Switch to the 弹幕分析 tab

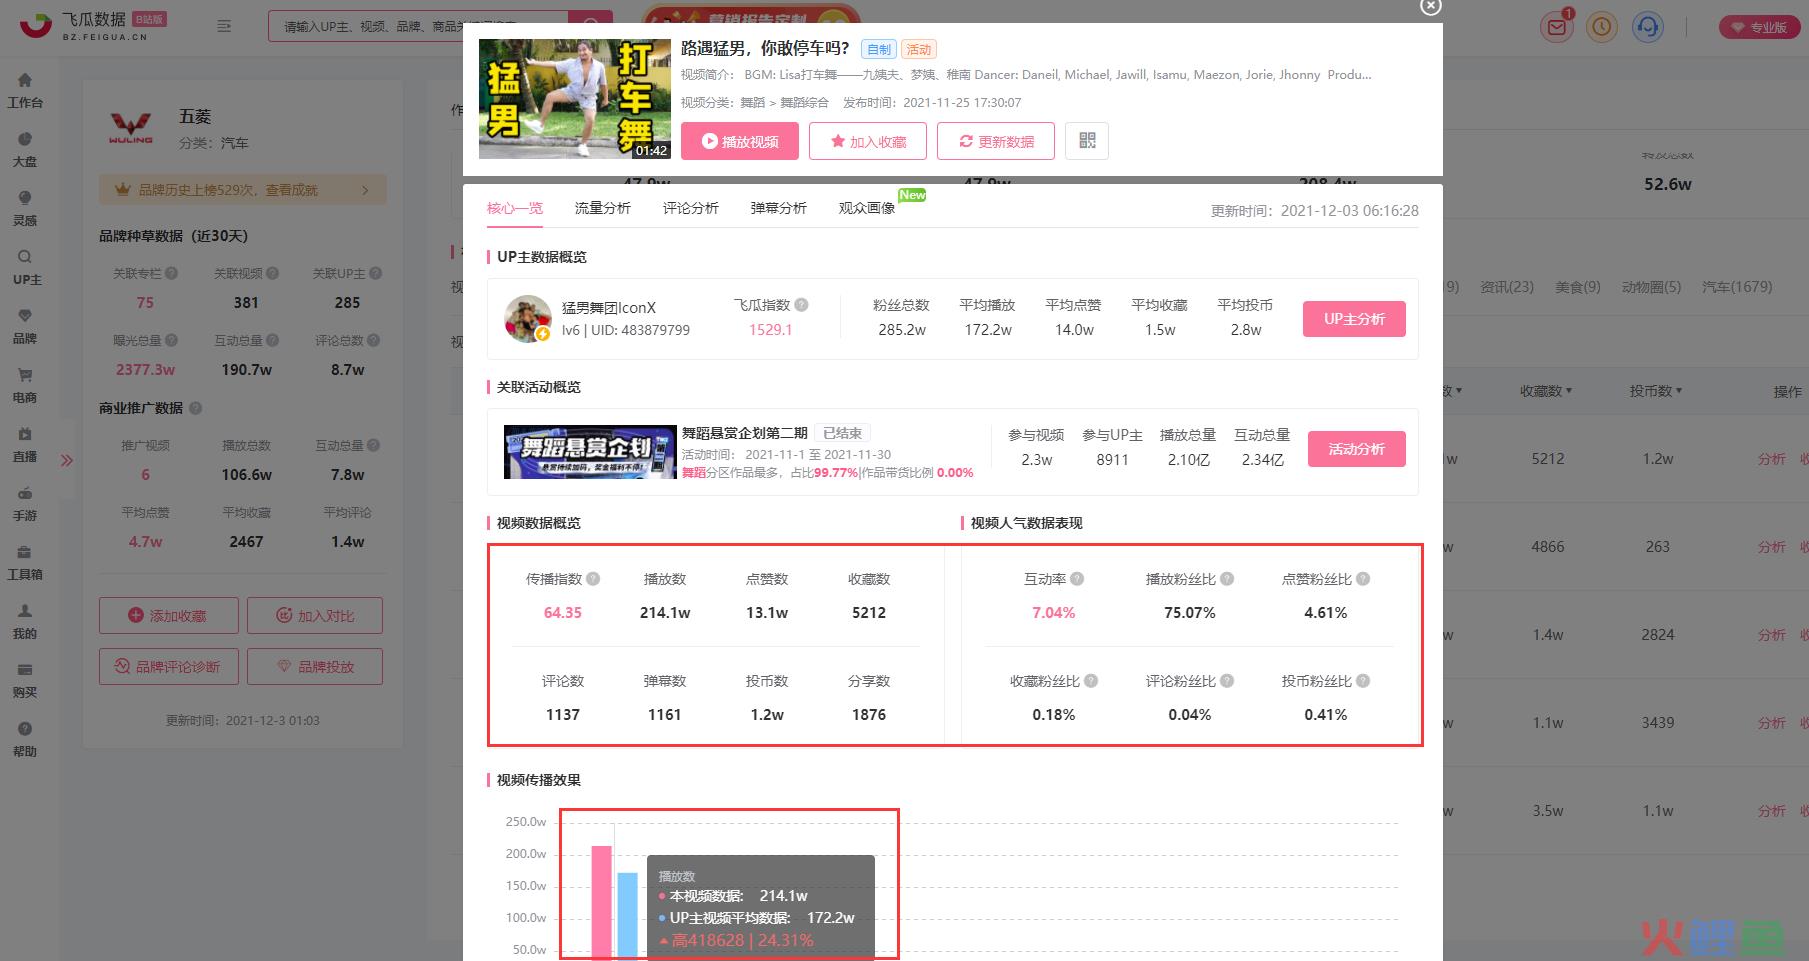pyautogui.click(x=779, y=208)
